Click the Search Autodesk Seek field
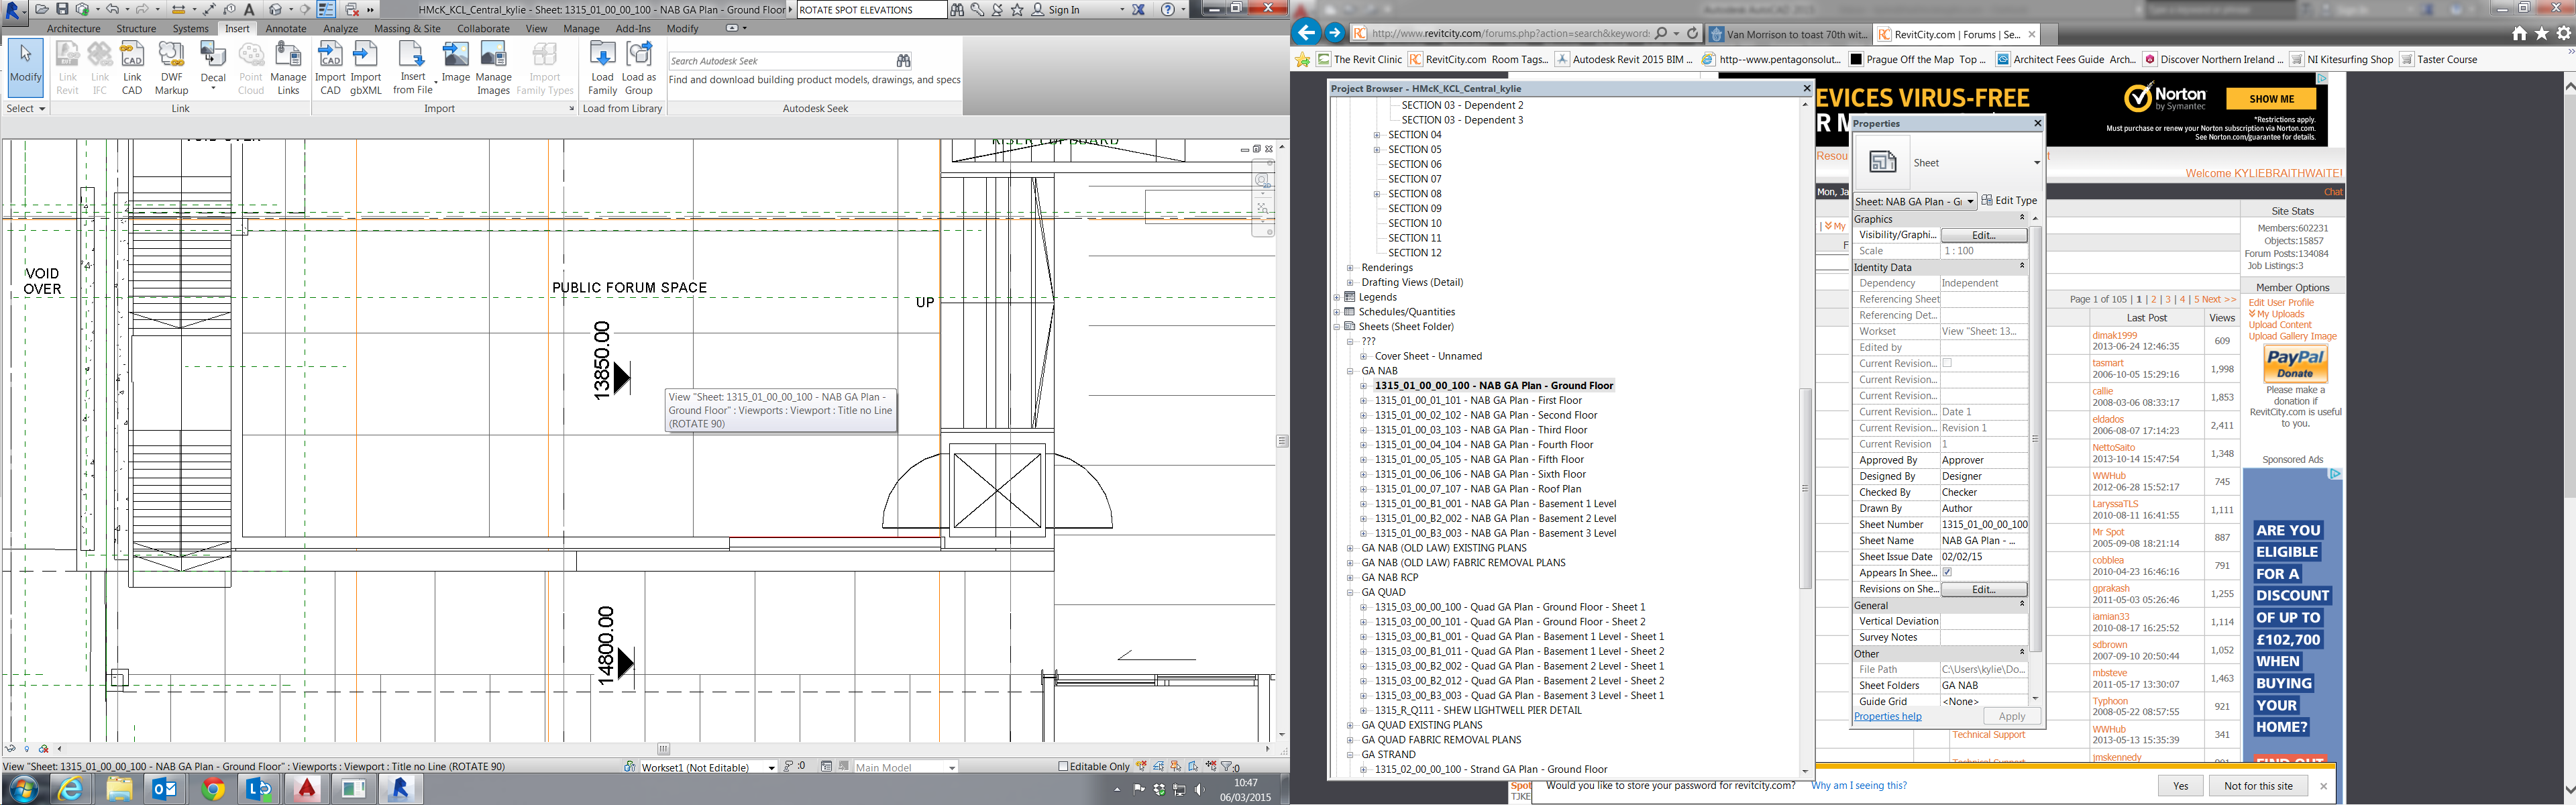This screenshot has height=805, width=2576. point(780,61)
